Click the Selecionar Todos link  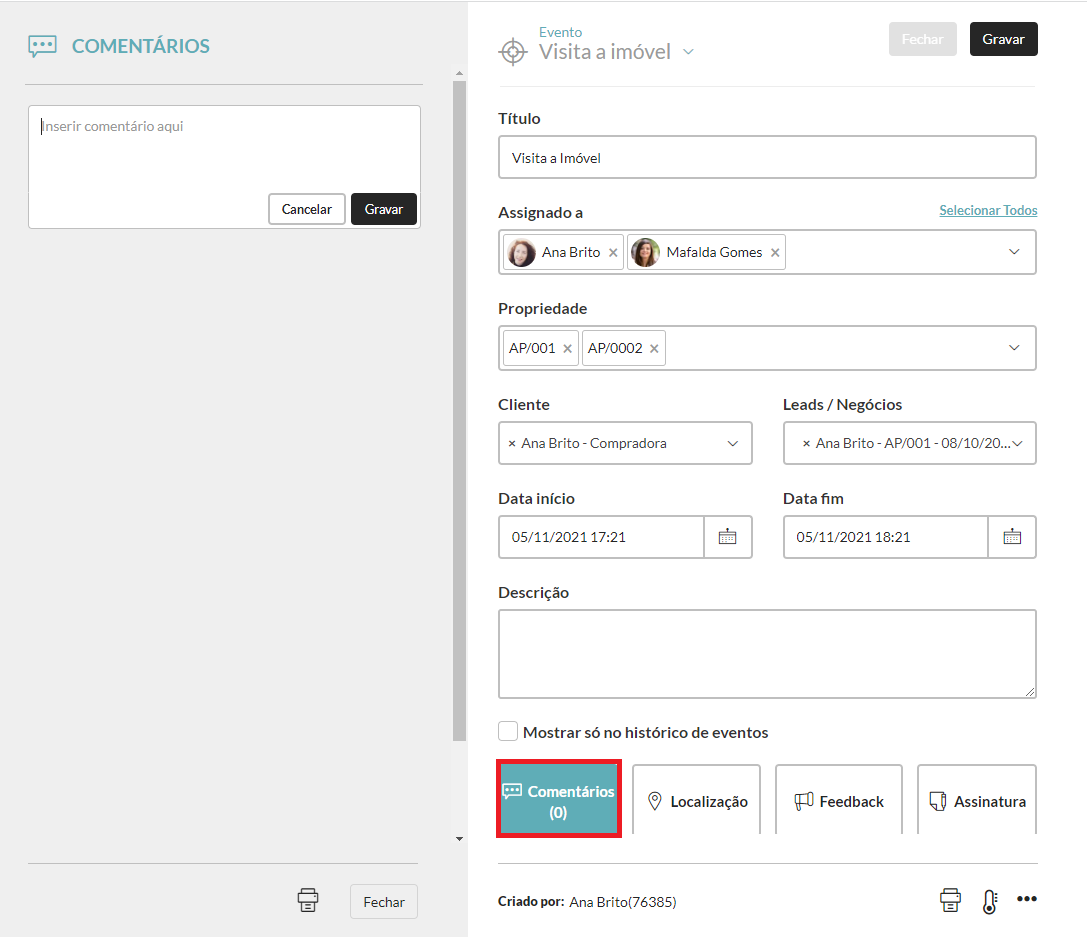[x=988, y=211]
